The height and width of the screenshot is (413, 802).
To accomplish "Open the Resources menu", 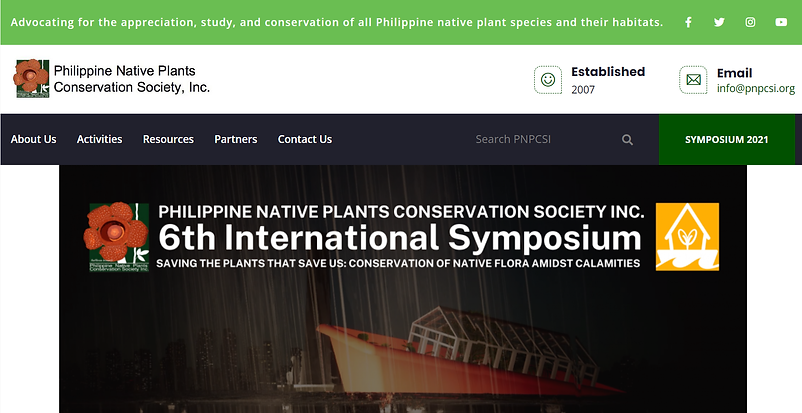I will coord(168,139).
